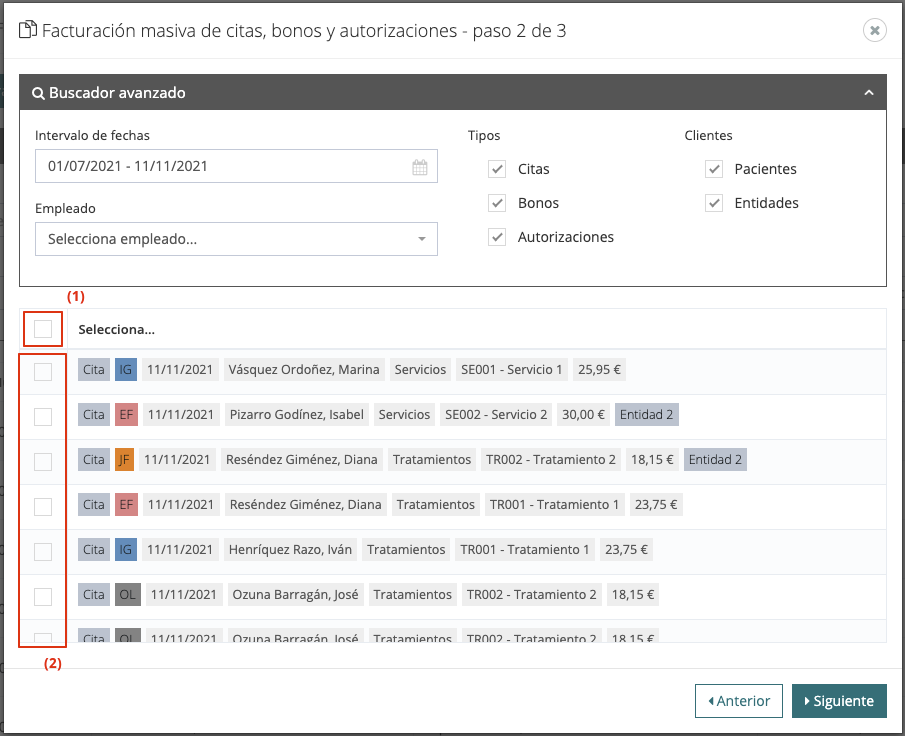Go to next step with Siguiente

(839, 701)
